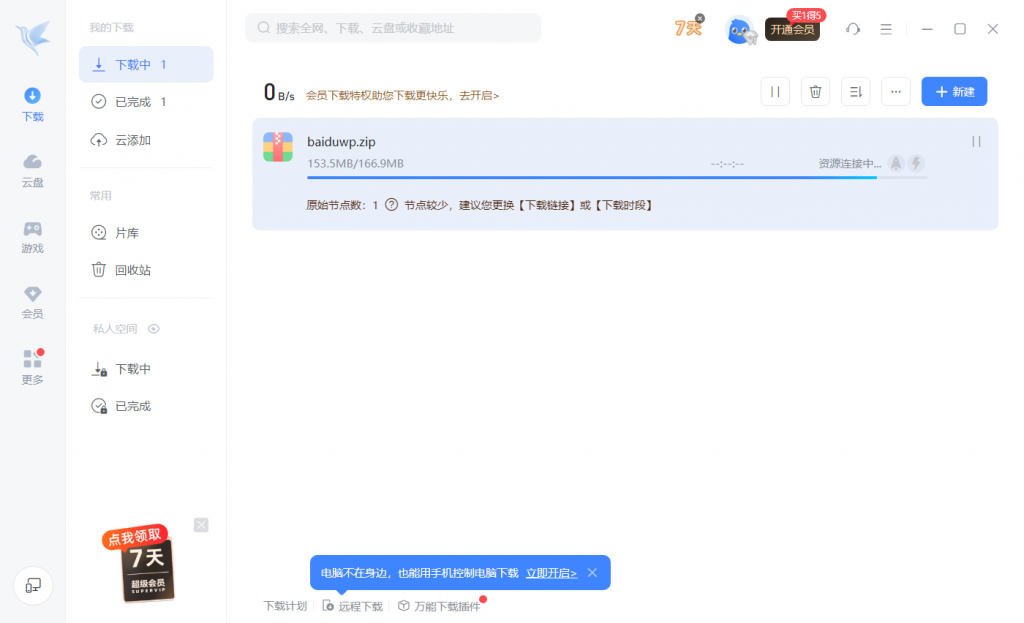Click the Xunlei bird logo
Image resolution: width=1024 pixels, height=623 pixels.
[33, 37]
